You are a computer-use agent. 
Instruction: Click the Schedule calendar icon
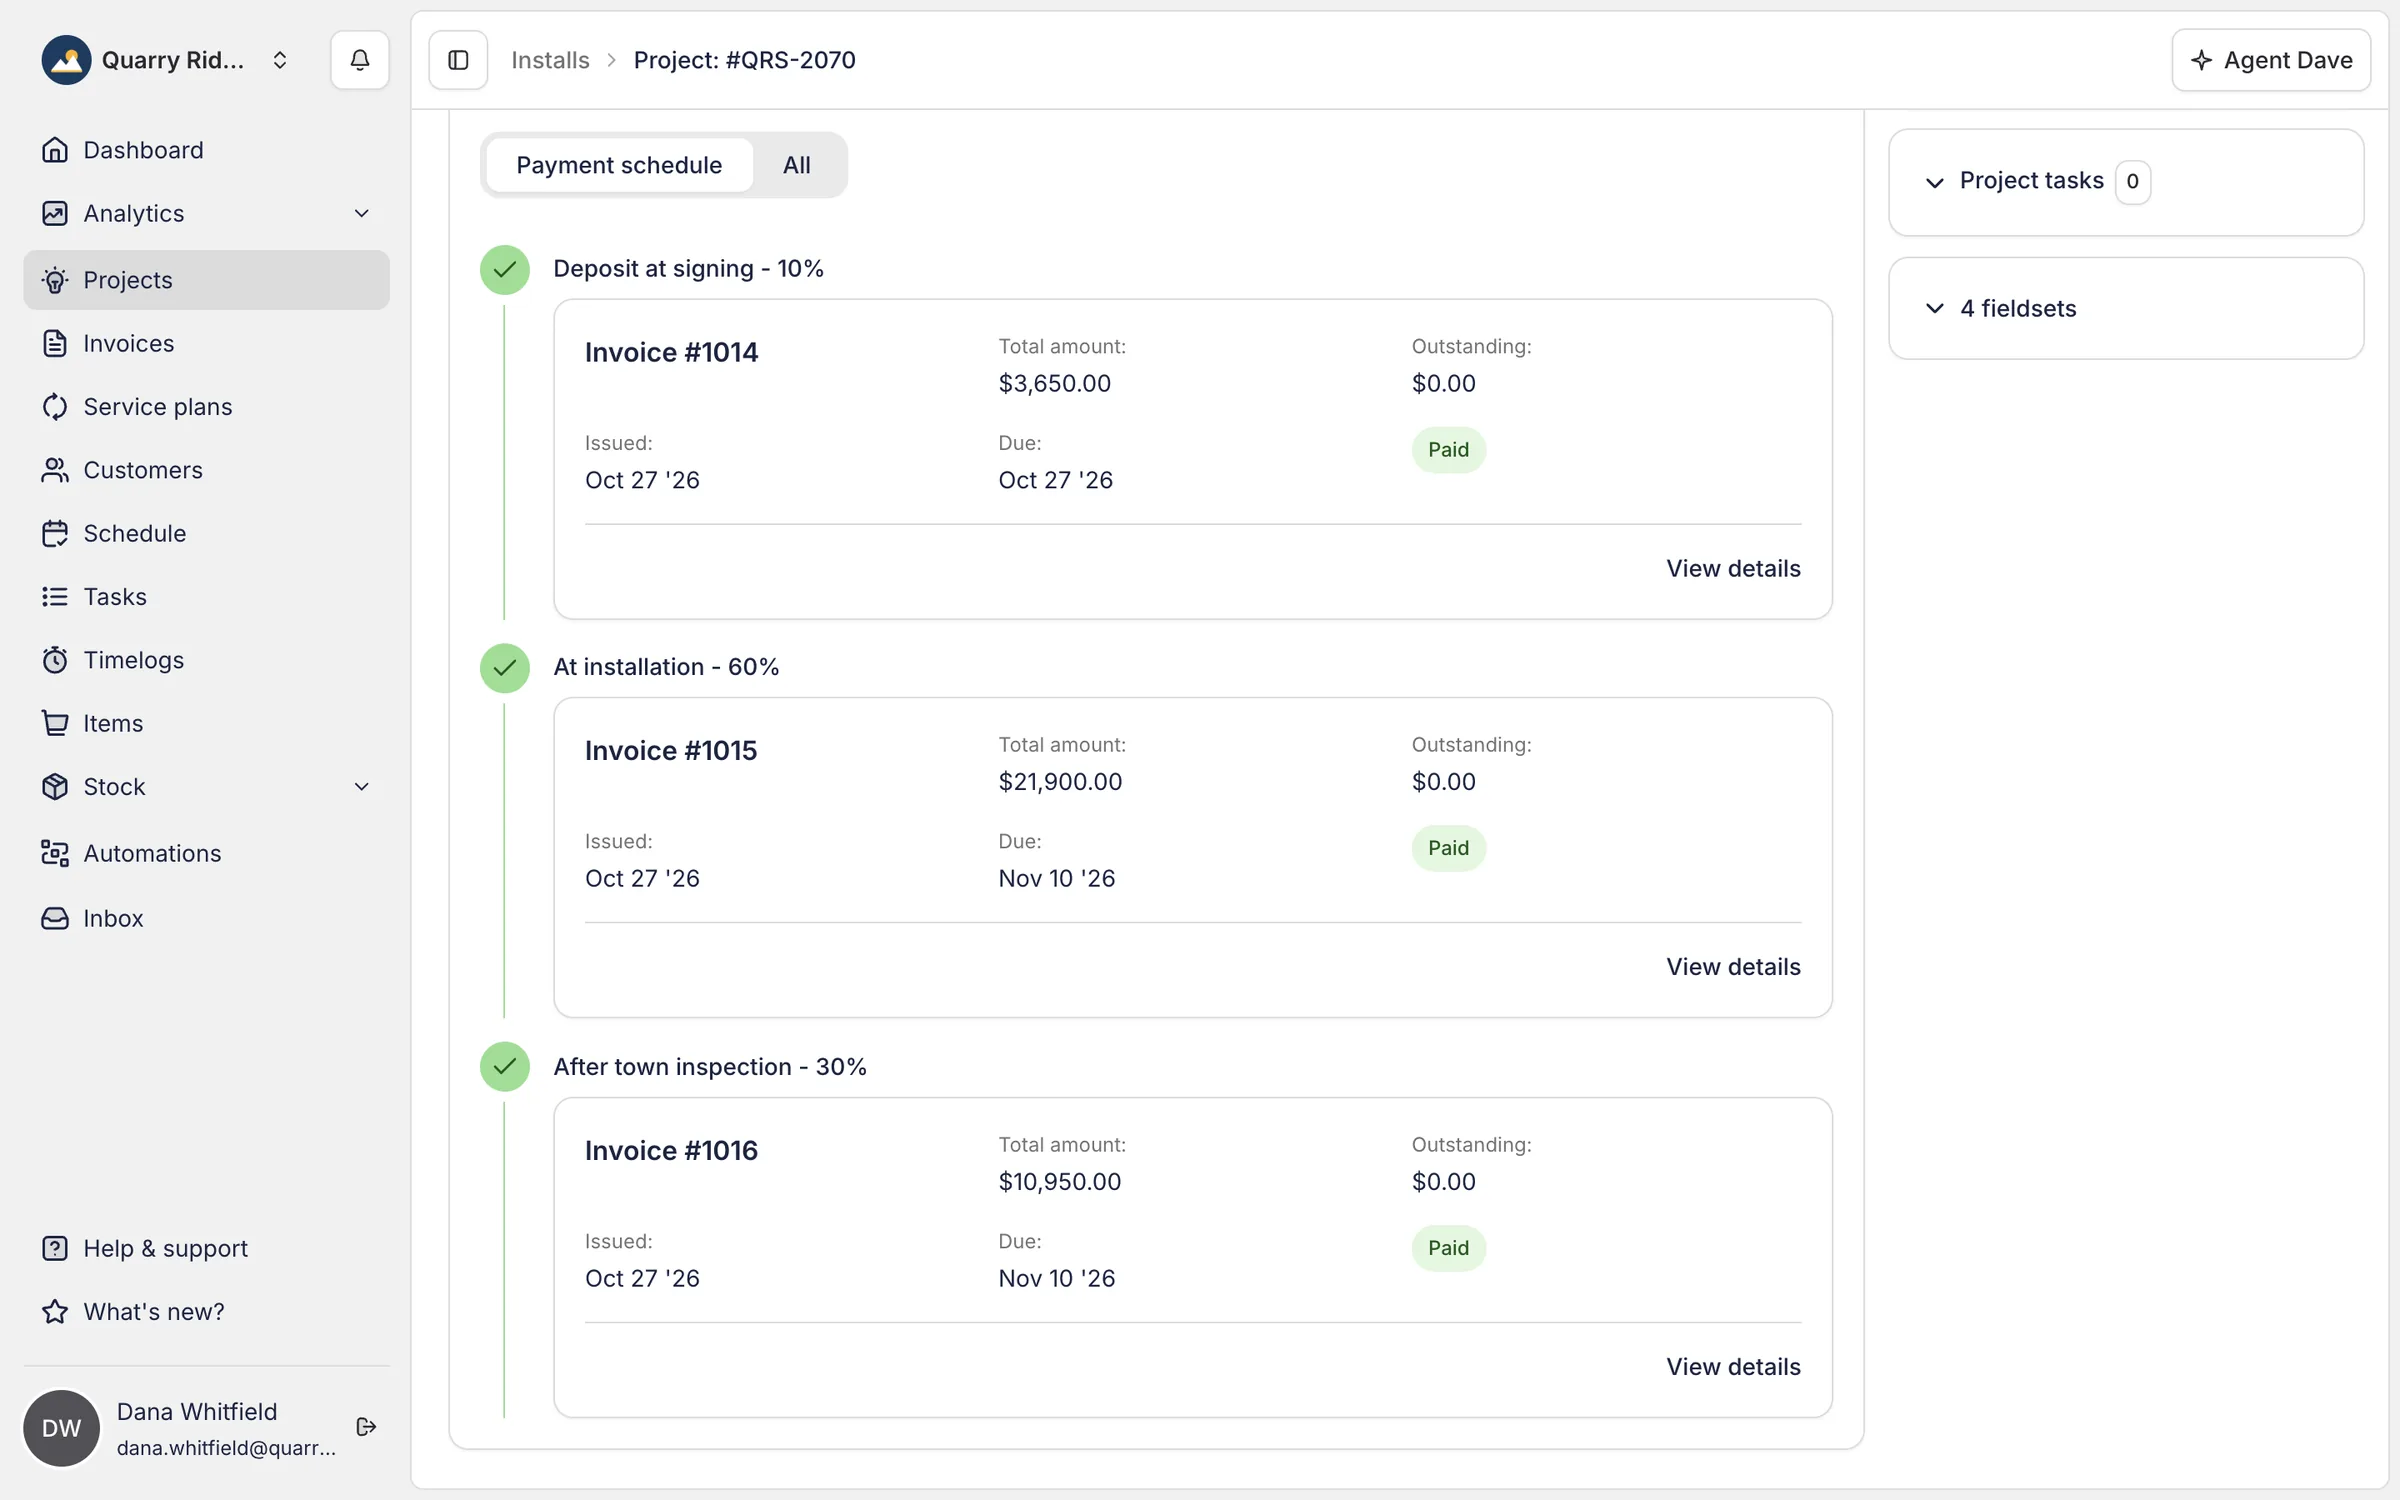click(x=55, y=533)
